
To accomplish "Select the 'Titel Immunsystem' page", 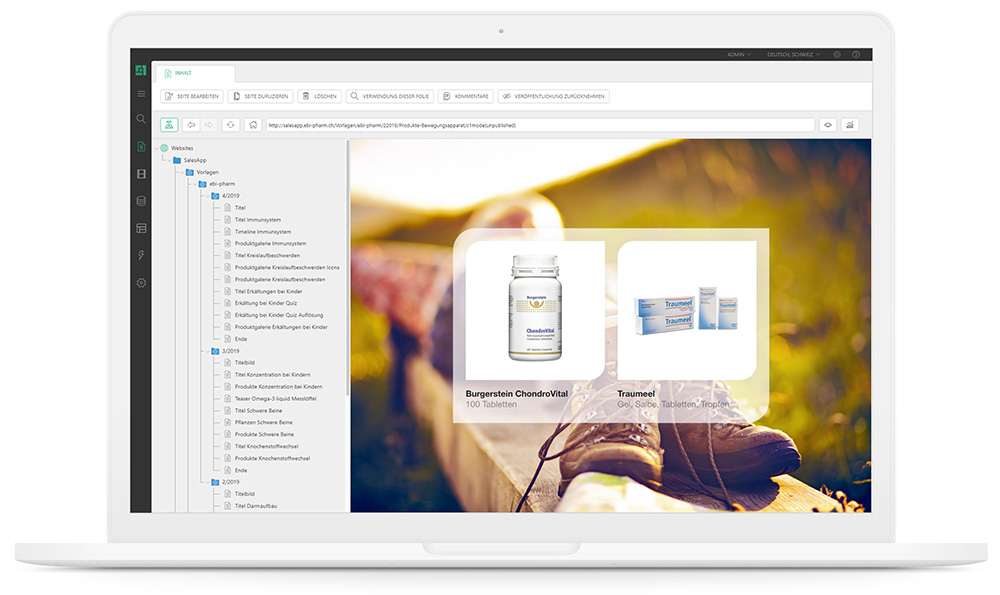I will (x=258, y=219).
